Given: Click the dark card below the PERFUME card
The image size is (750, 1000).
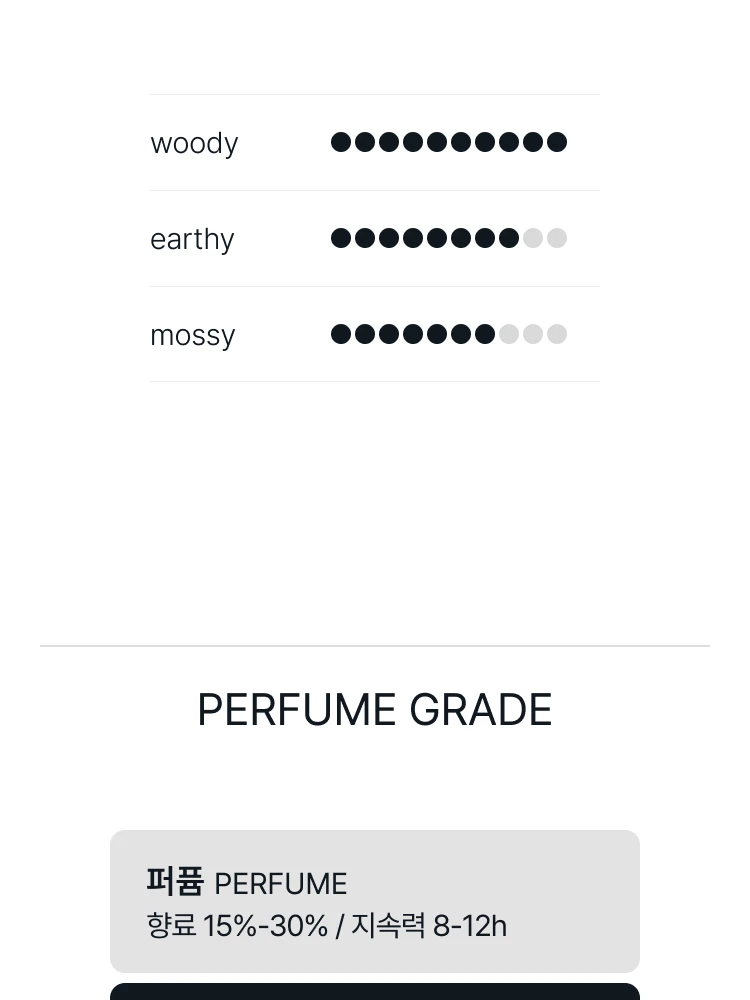Looking at the screenshot, I should [374, 992].
